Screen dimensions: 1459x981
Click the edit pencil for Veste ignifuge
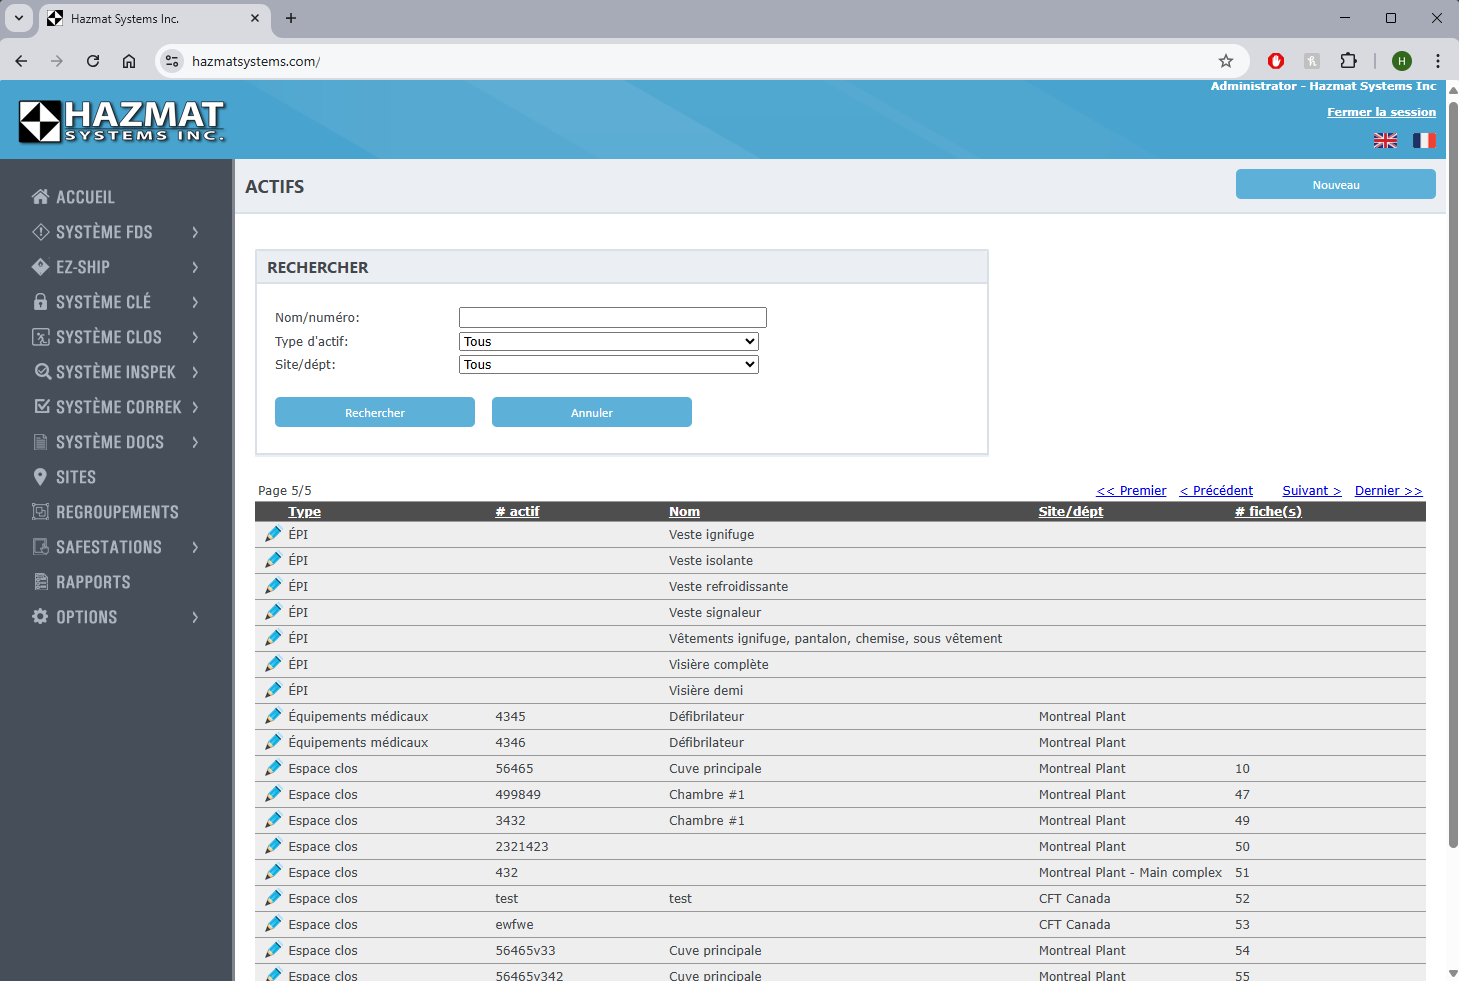coord(273,535)
